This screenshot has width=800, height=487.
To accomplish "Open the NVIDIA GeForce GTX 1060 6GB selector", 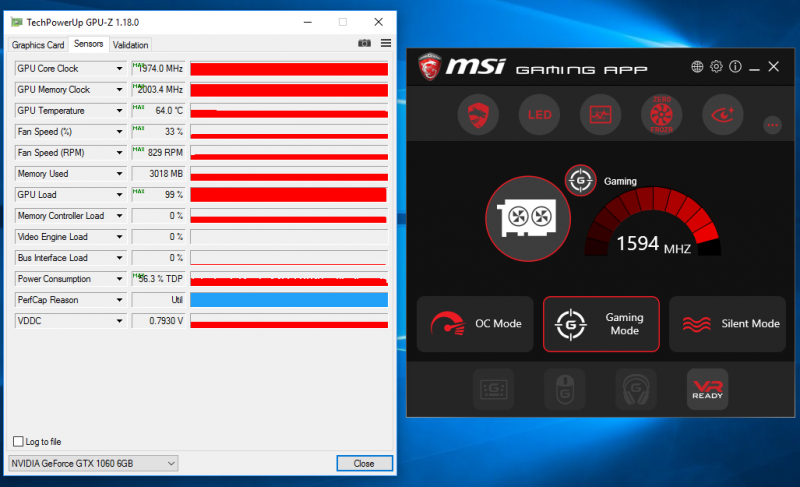I will coord(93,463).
